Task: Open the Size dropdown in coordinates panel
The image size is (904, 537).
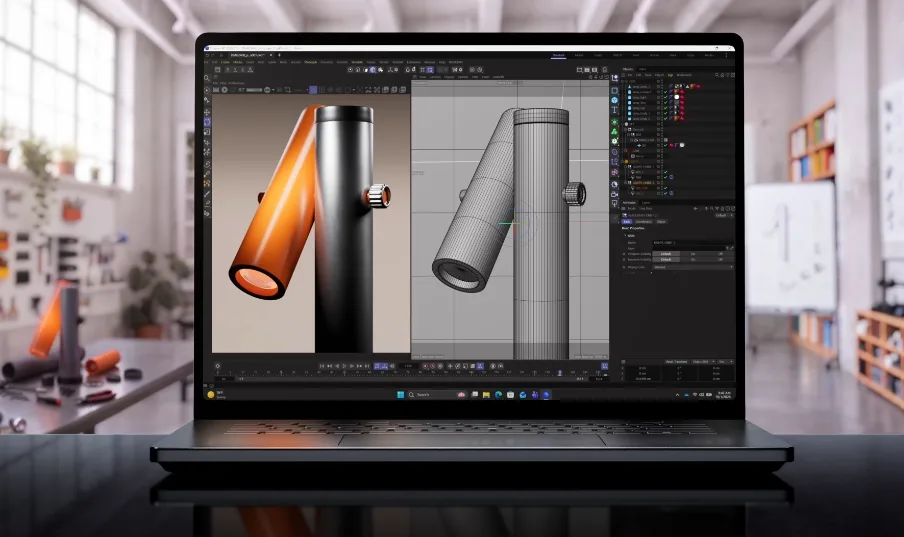Action: (x=725, y=362)
